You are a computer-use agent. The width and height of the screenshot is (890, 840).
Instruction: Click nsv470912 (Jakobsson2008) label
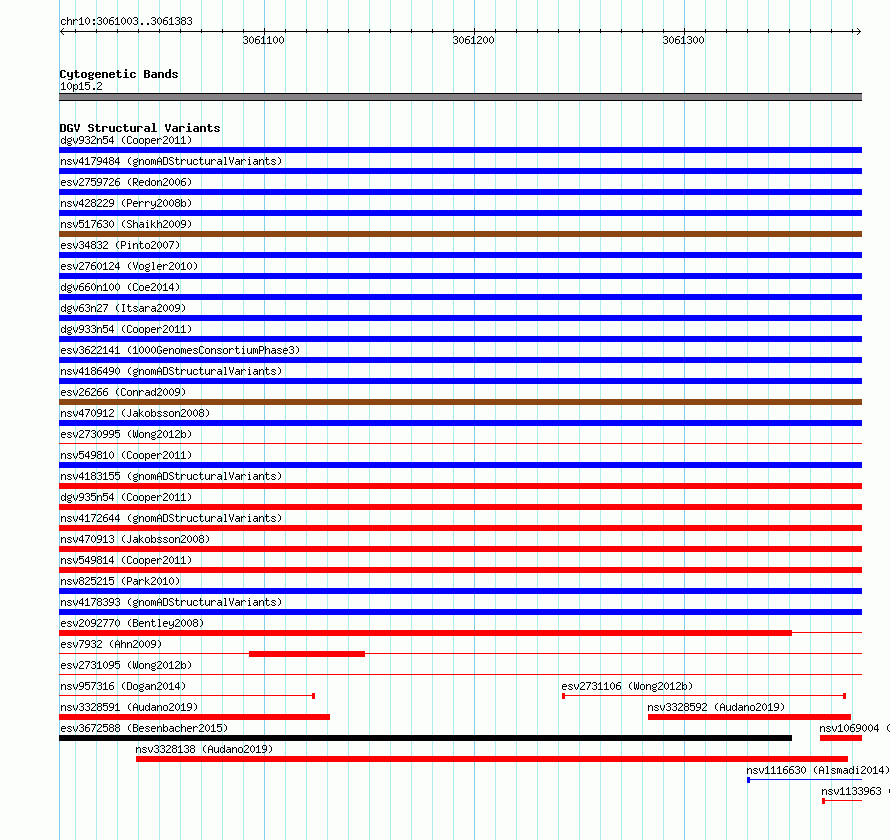pos(135,413)
